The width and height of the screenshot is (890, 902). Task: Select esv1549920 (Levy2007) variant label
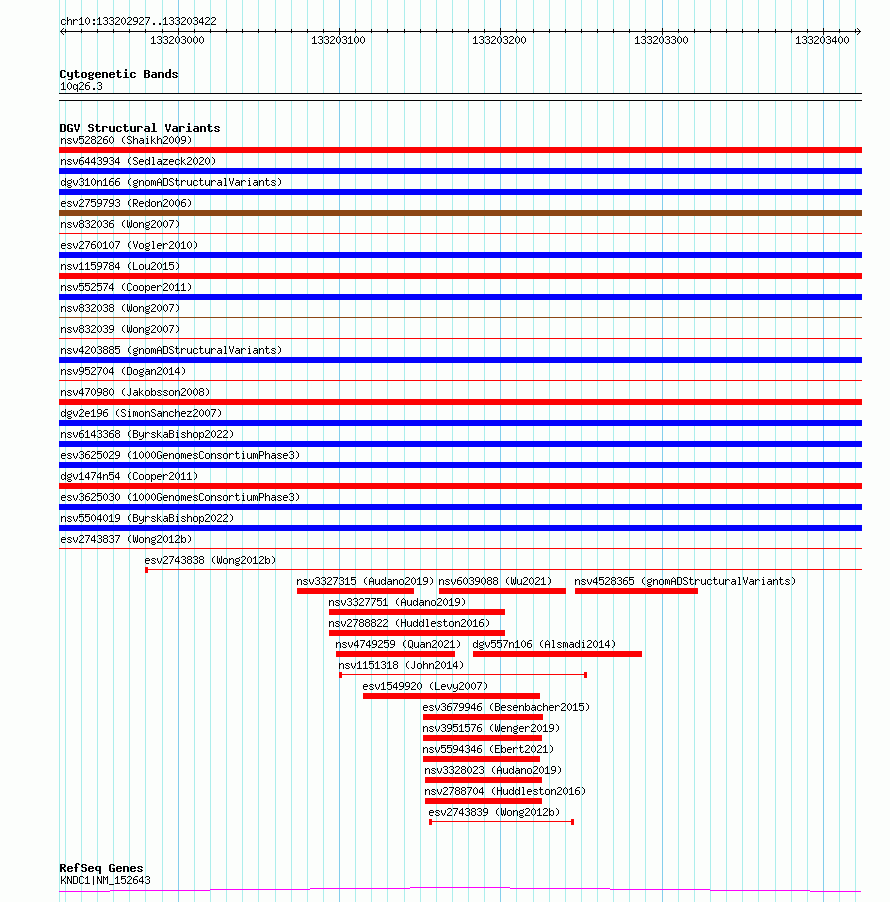point(425,686)
